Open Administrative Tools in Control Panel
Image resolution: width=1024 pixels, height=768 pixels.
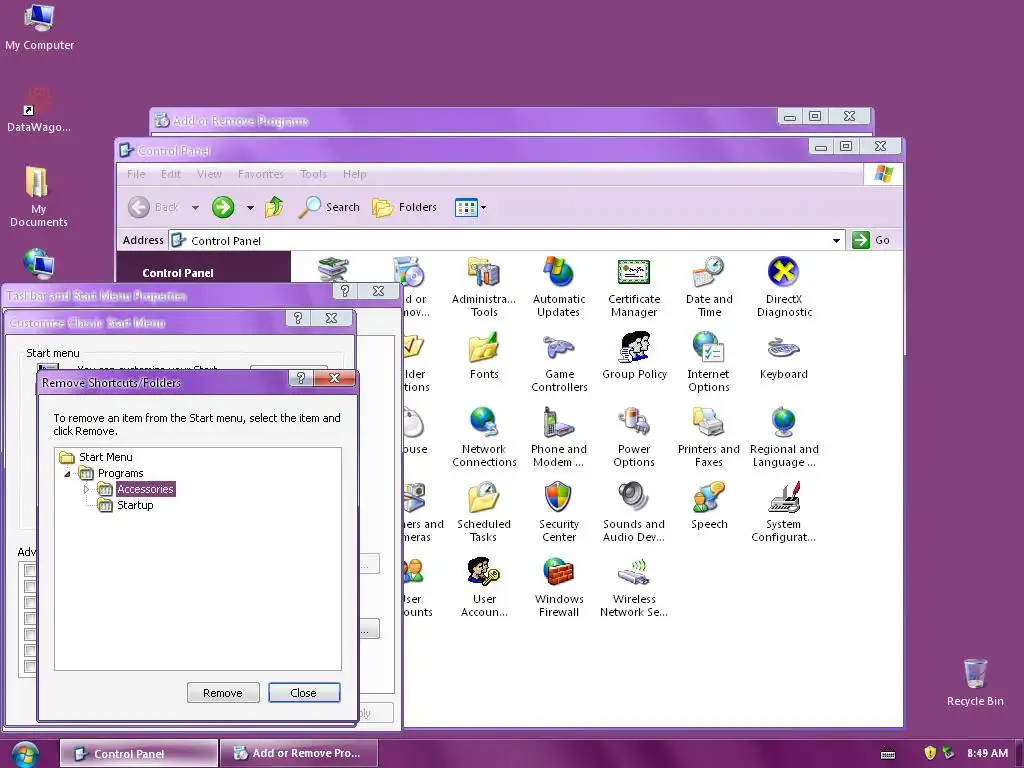coord(484,287)
